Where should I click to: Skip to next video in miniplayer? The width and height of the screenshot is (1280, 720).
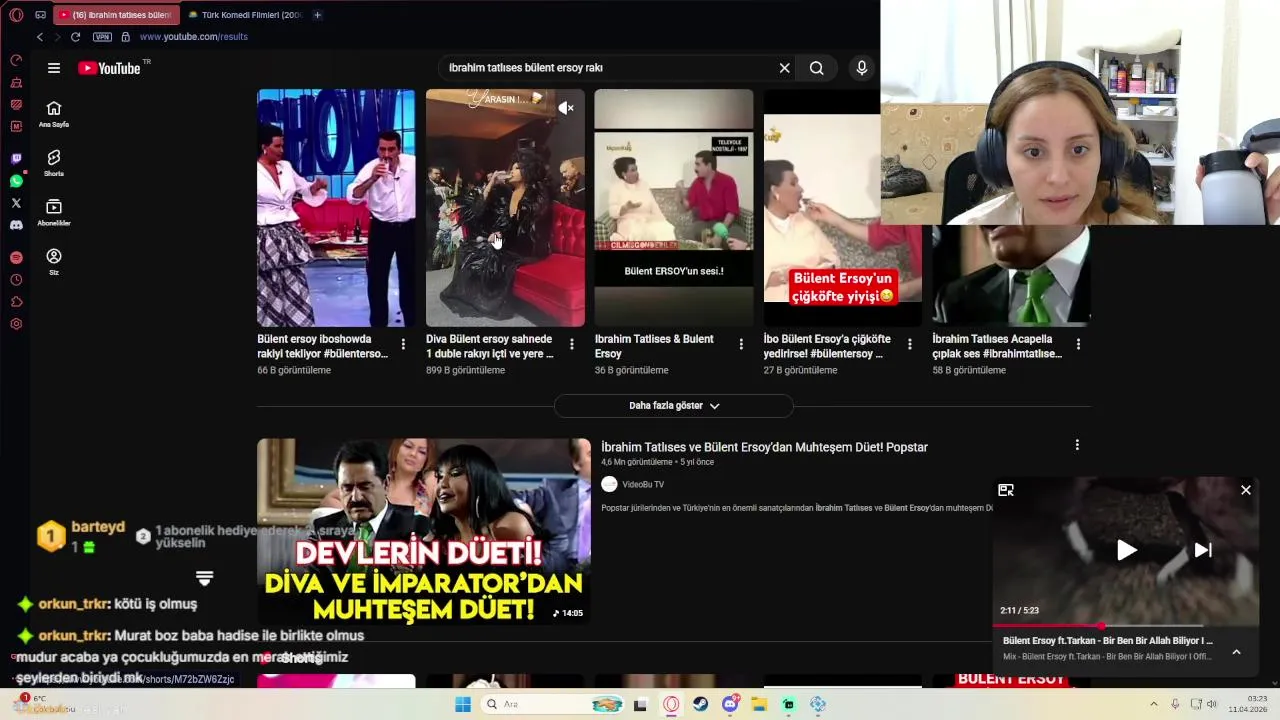tap(1203, 550)
